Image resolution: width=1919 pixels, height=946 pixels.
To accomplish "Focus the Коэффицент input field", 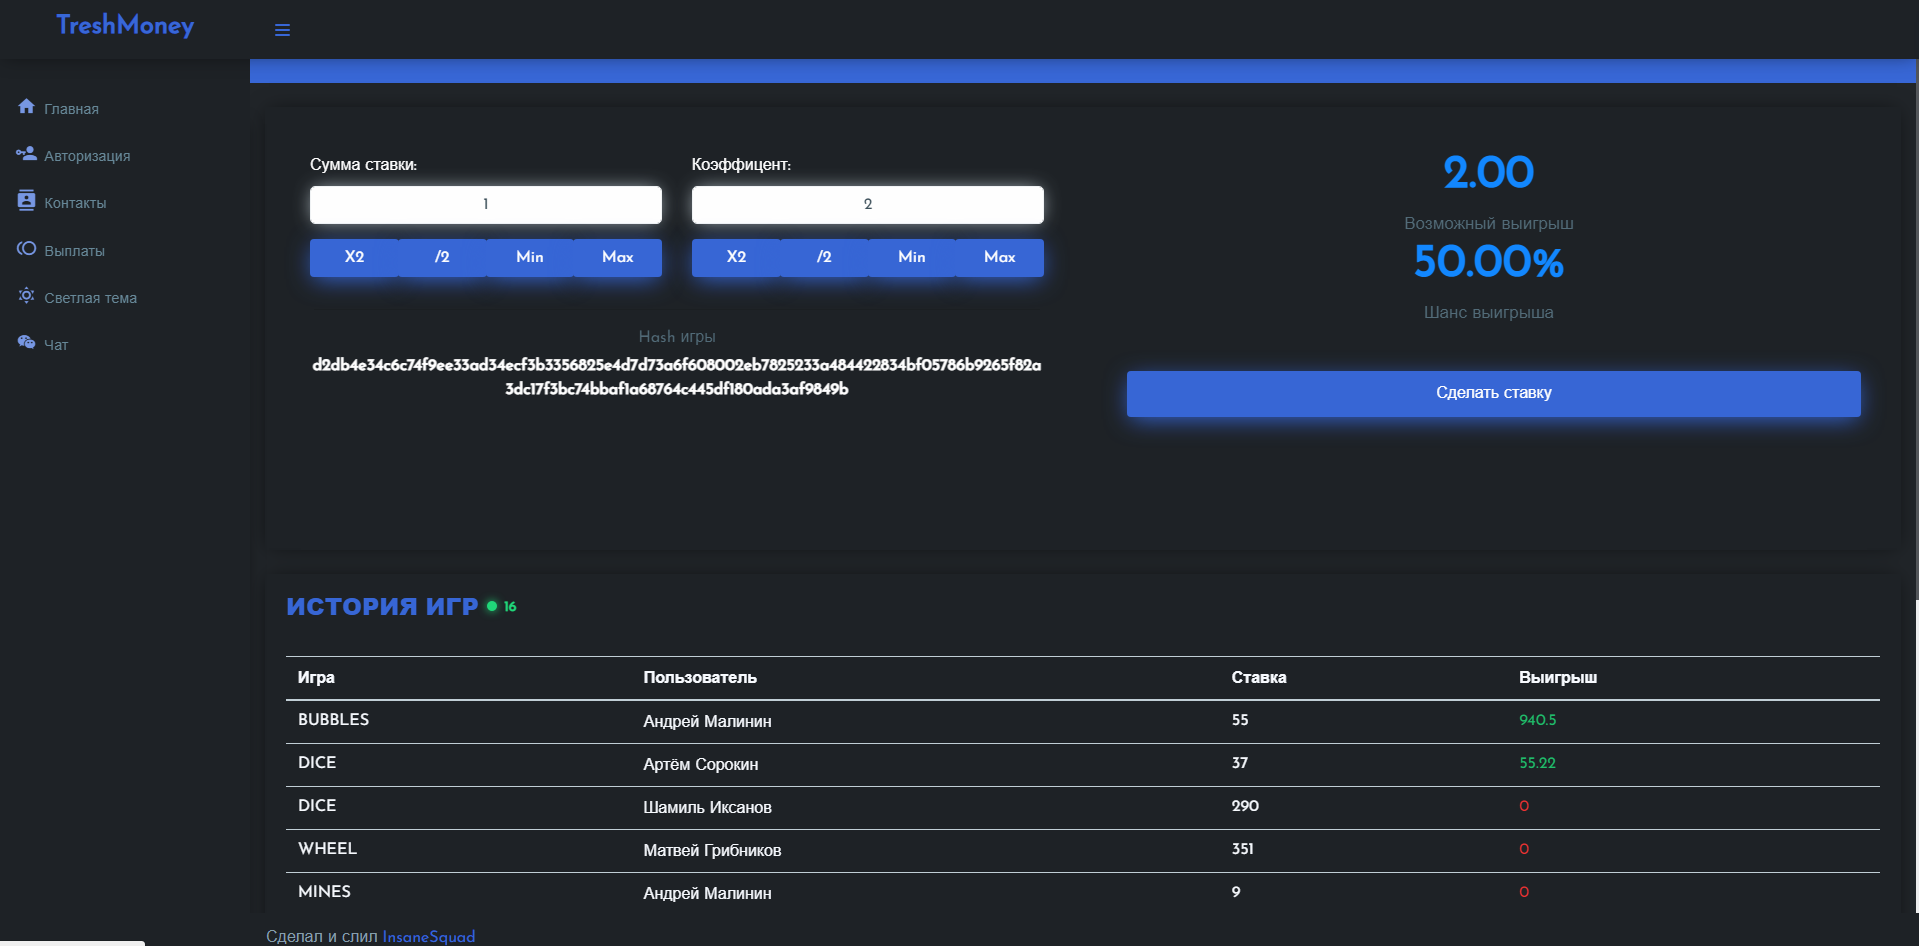I will [868, 204].
